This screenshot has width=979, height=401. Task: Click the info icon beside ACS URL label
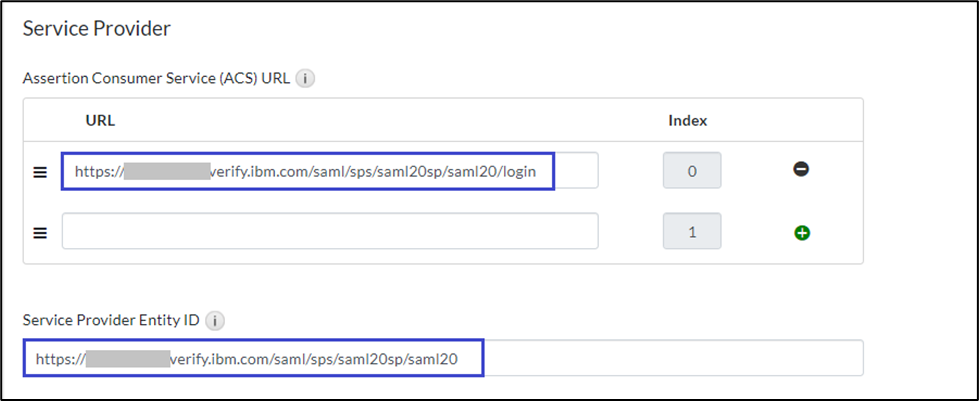tap(306, 79)
